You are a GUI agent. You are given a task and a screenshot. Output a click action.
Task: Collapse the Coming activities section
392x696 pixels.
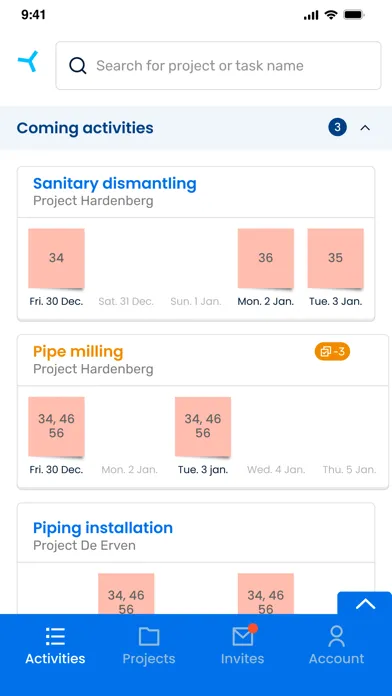point(365,128)
